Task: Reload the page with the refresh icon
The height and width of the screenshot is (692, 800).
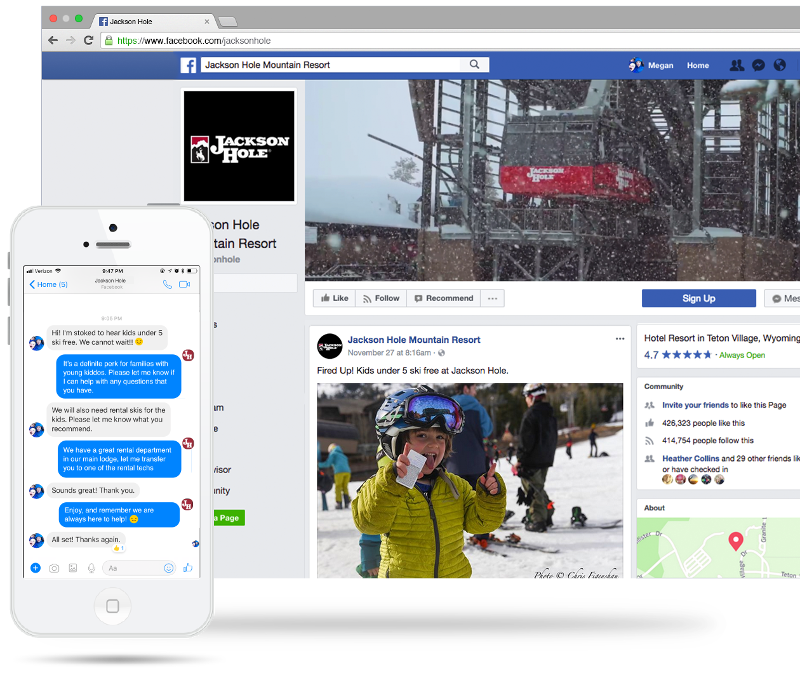Action: pyautogui.click(x=88, y=40)
